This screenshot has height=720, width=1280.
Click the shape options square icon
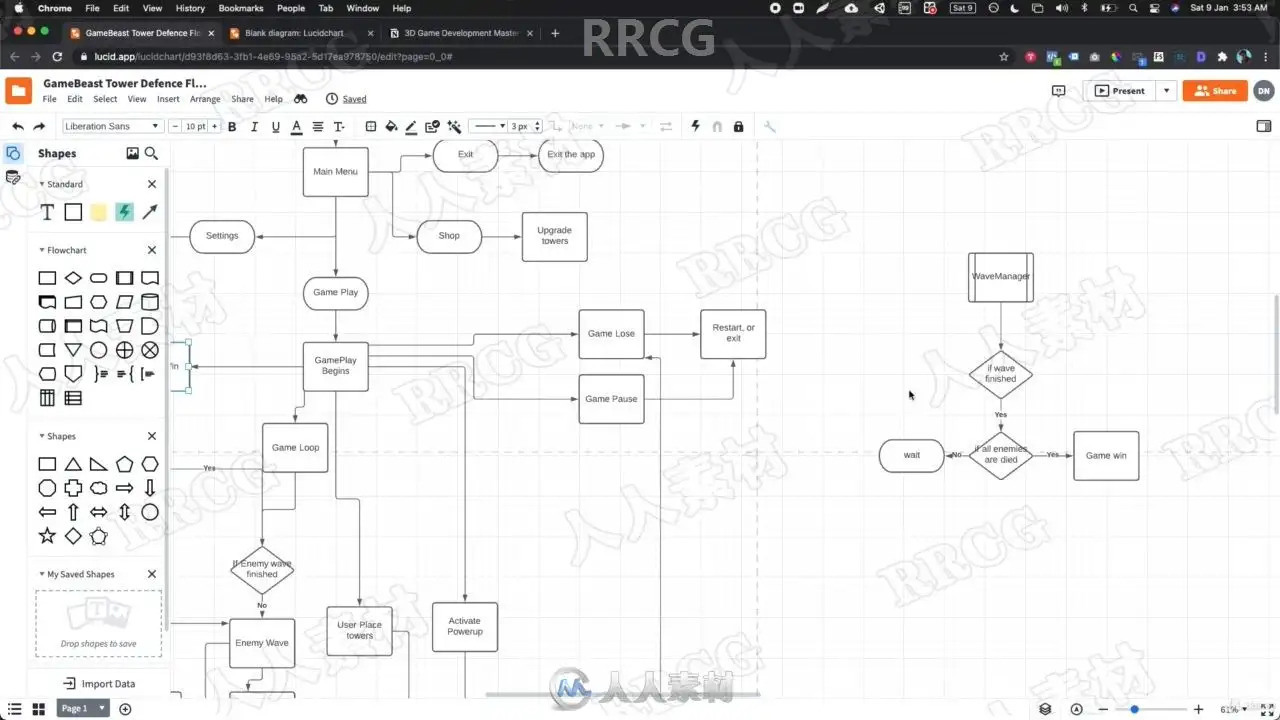pos(371,127)
